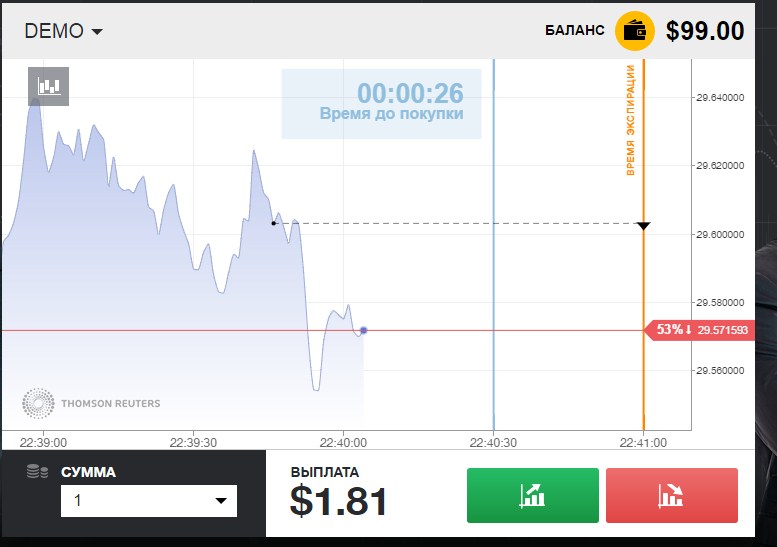Click the current price dot on chart
Image resolution: width=777 pixels, height=547 pixels.
tap(363, 330)
